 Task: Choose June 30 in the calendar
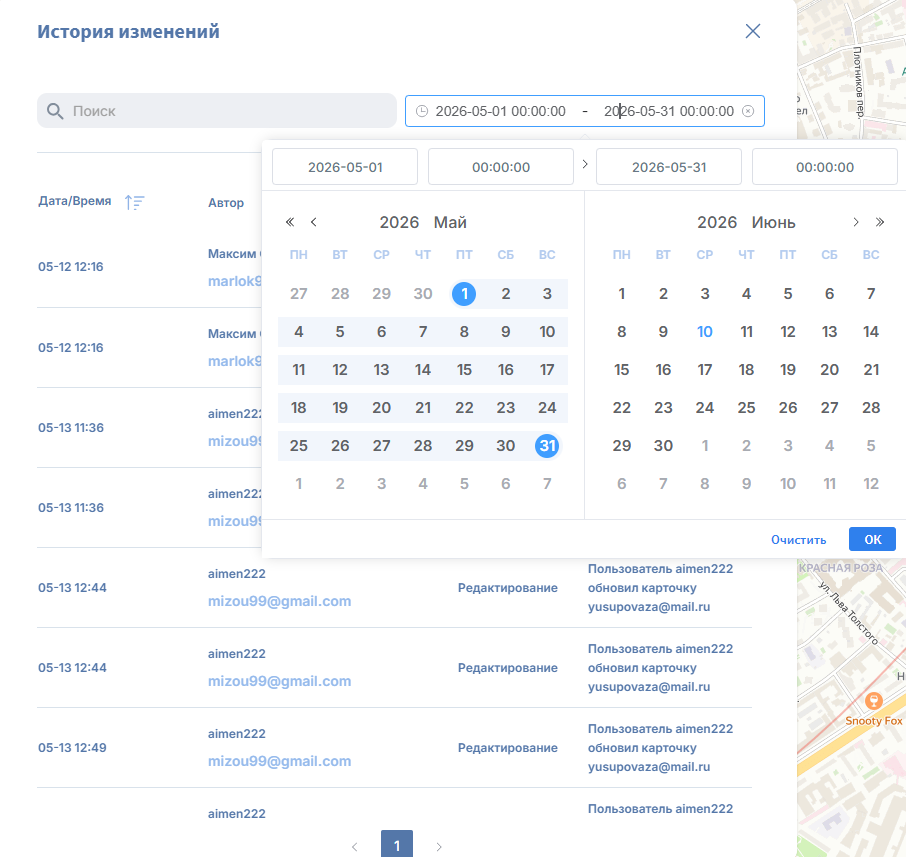pos(663,446)
